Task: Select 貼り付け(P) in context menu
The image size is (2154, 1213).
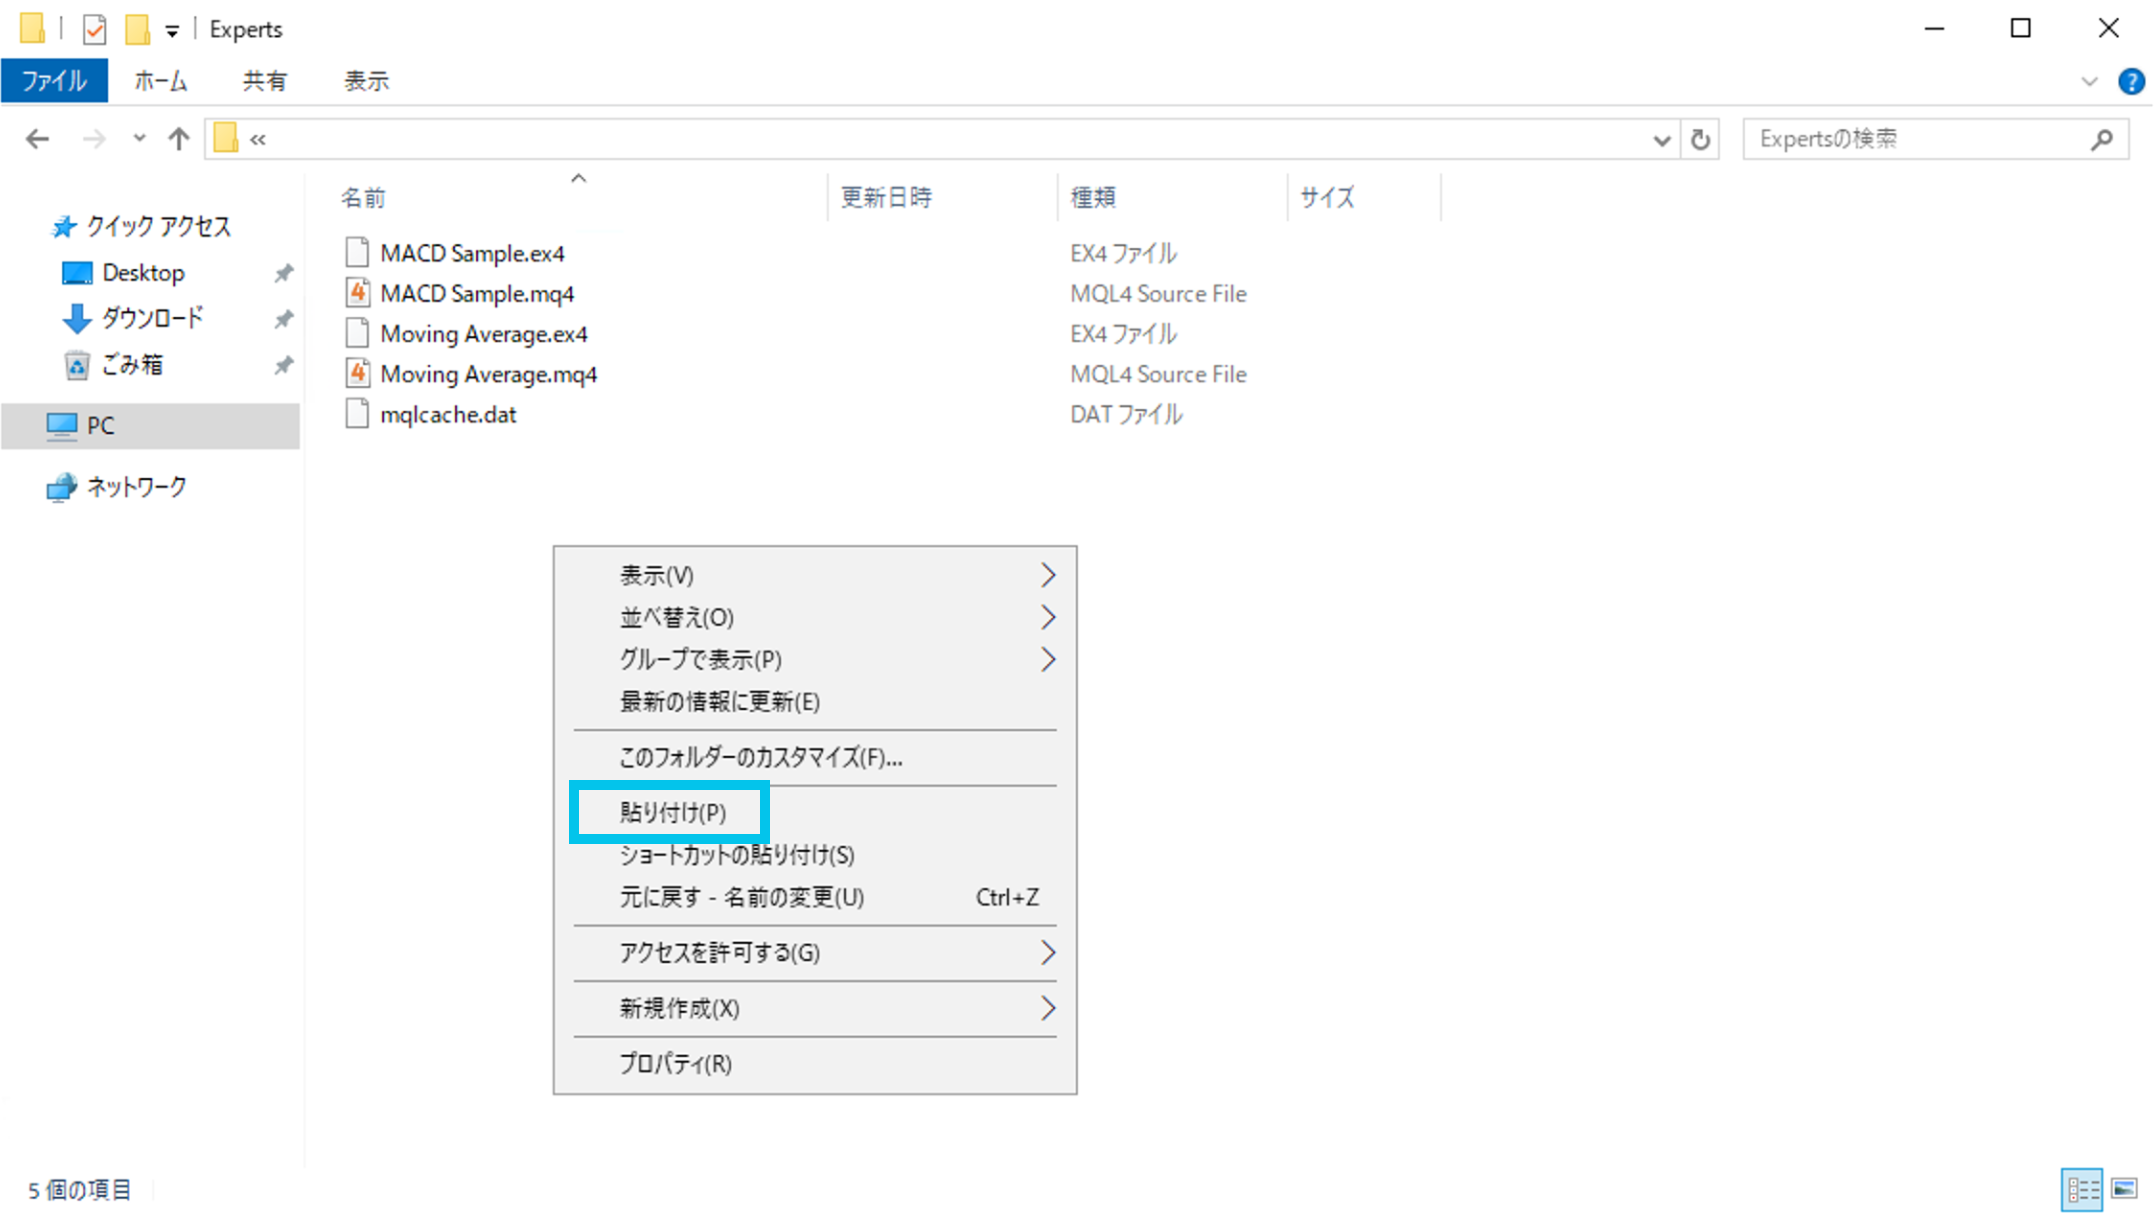Action: [672, 812]
